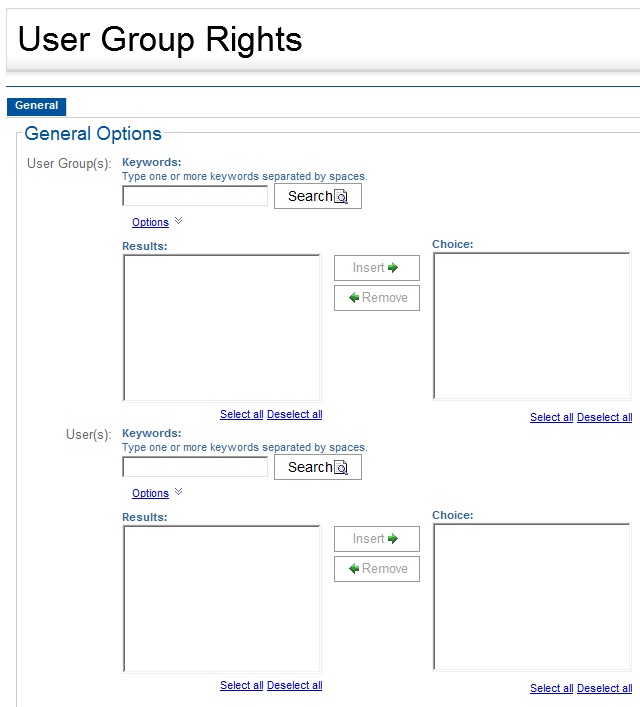Screen dimensions: 640x707
Task: Select all in User Group(s) Results
Action: (241, 415)
